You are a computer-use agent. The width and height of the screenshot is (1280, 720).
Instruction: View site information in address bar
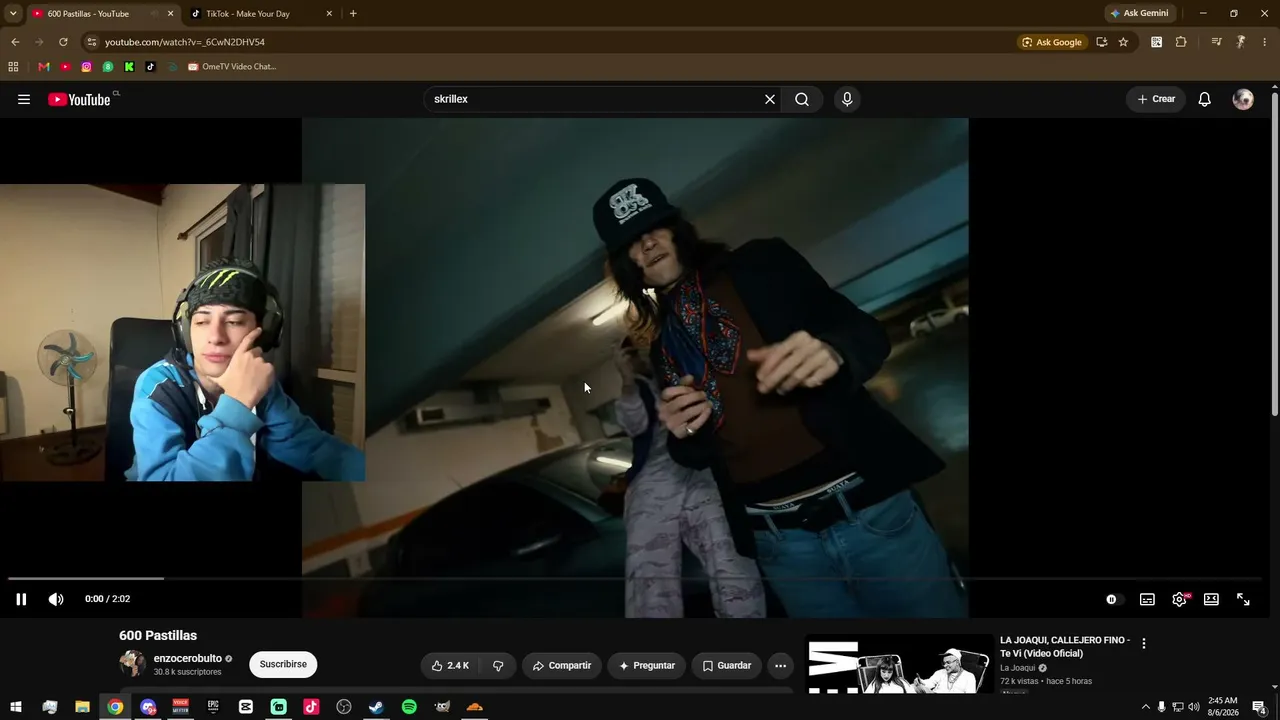[92, 42]
